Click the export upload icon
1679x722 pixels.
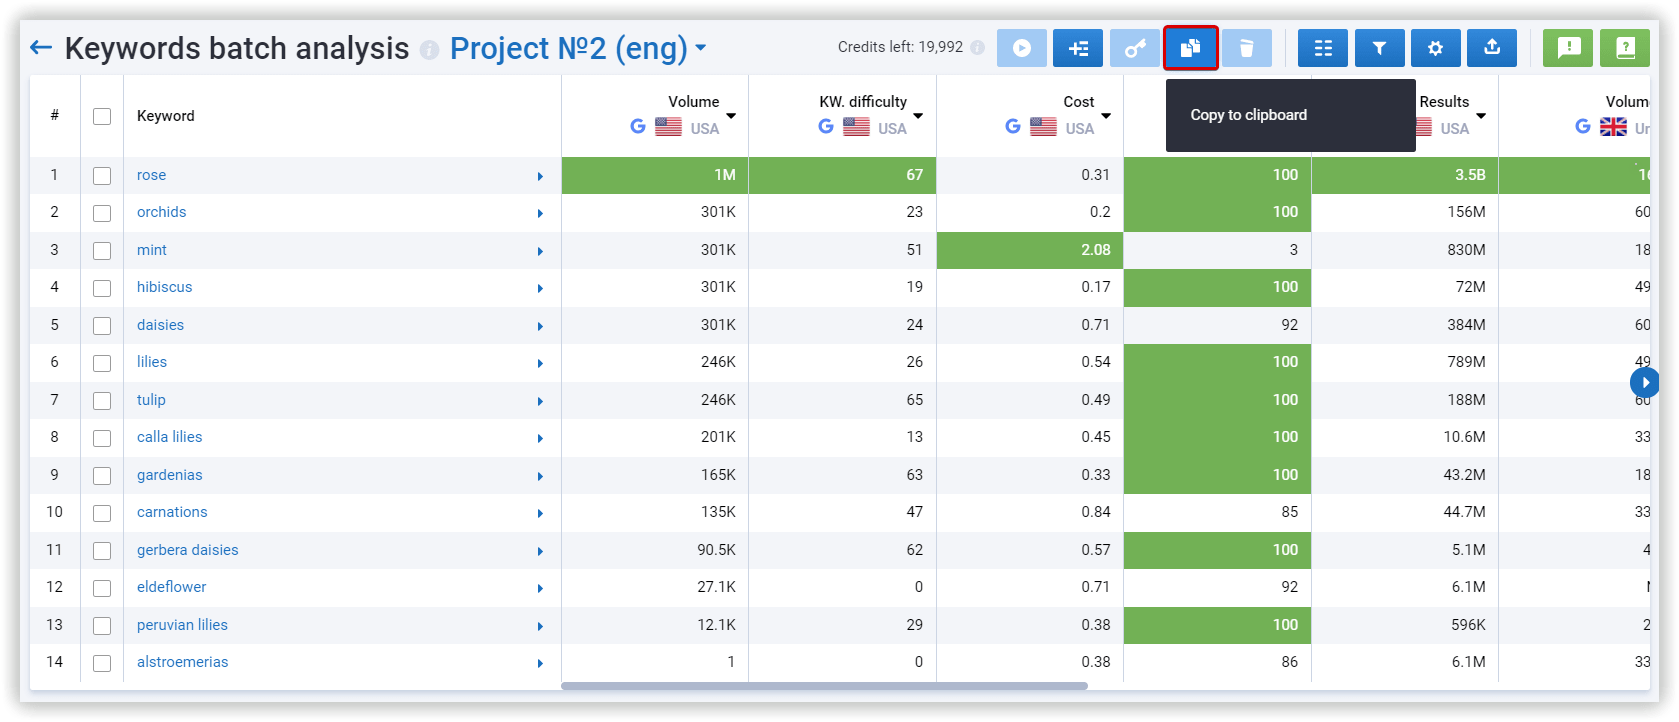pyautogui.click(x=1492, y=48)
